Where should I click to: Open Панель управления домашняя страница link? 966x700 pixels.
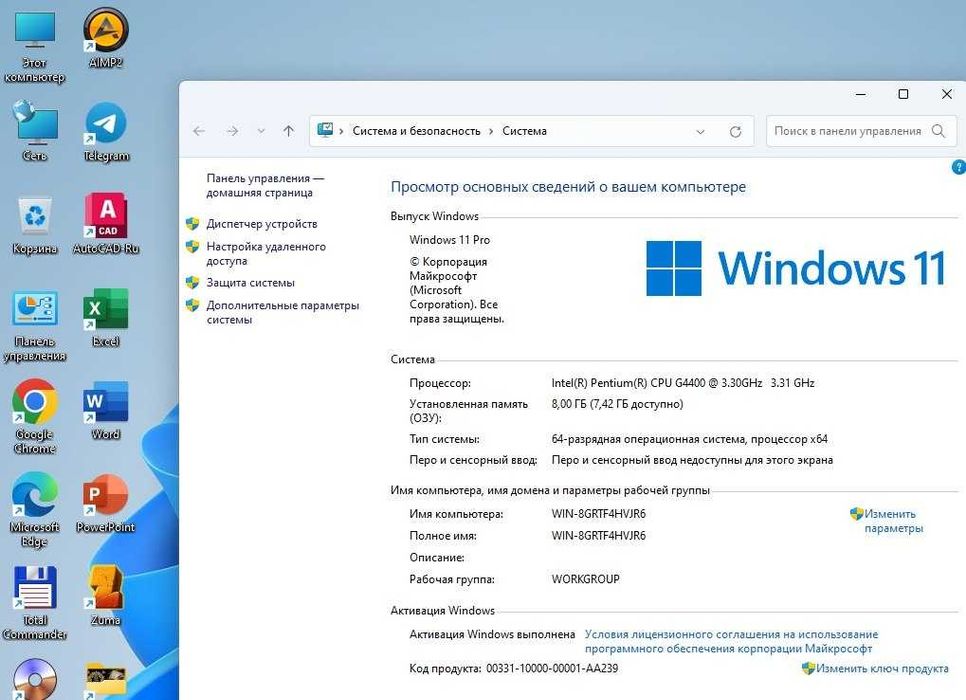(x=265, y=185)
